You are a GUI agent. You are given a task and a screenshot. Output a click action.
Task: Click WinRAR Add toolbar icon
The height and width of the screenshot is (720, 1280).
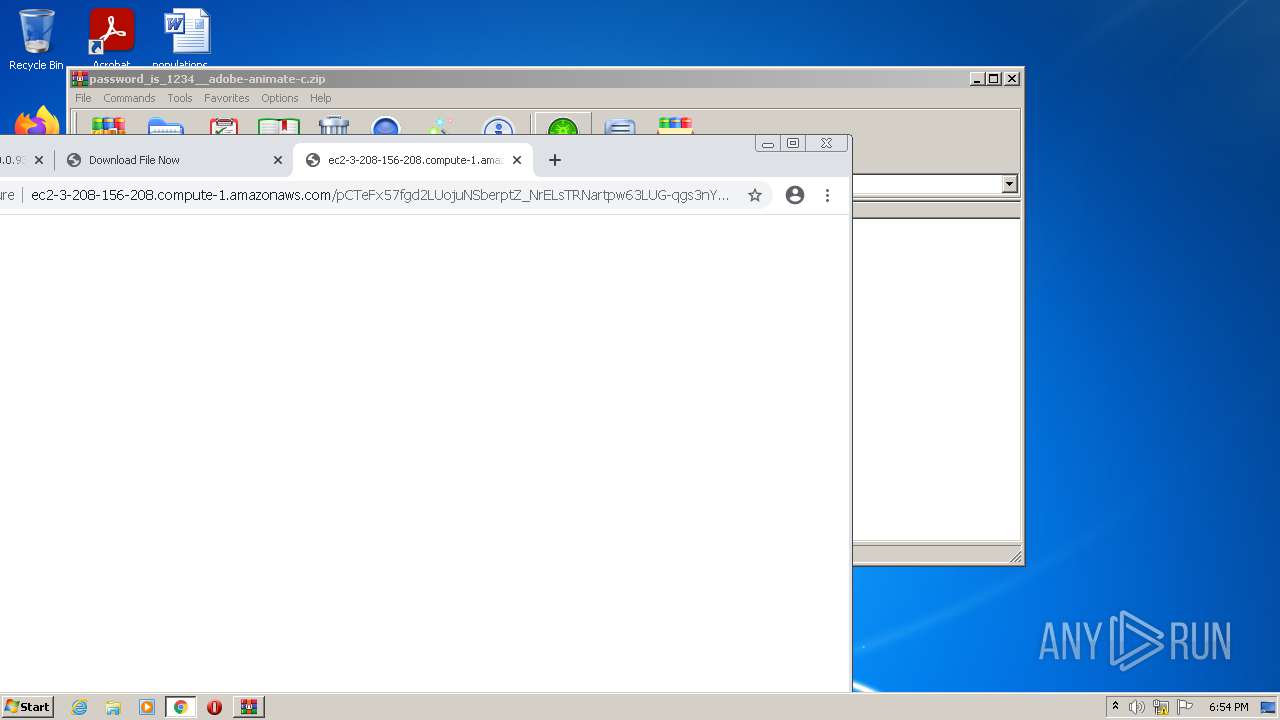click(108, 126)
